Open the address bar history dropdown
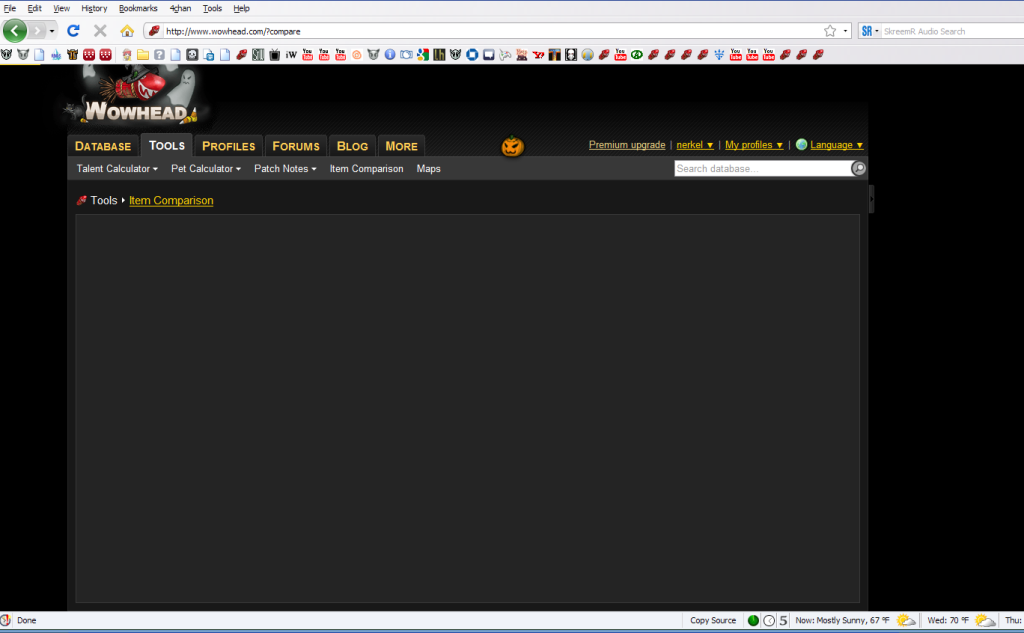The height and width of the screenshot is (633, 1024). [845, 31]
